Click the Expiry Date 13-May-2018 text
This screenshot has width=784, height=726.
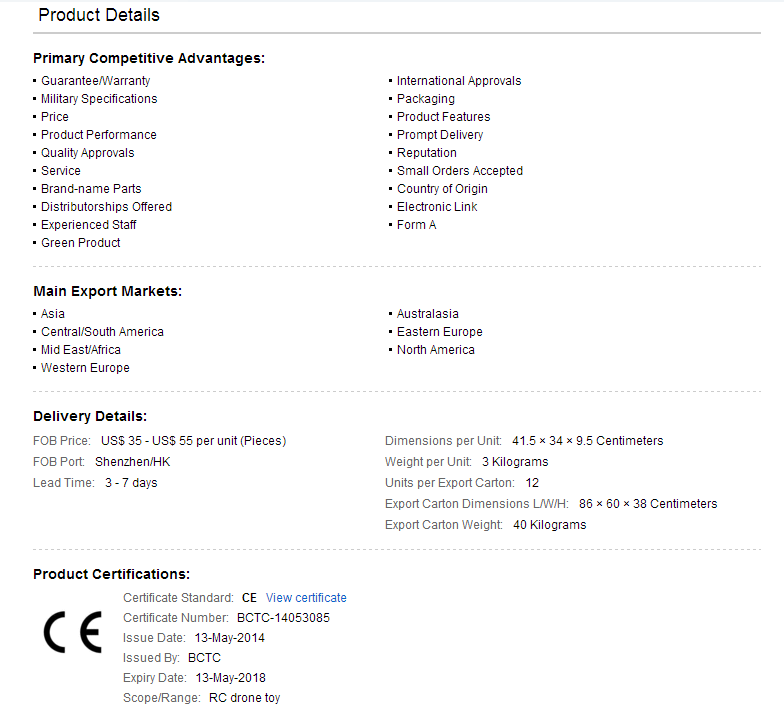(x=230, y=678)
